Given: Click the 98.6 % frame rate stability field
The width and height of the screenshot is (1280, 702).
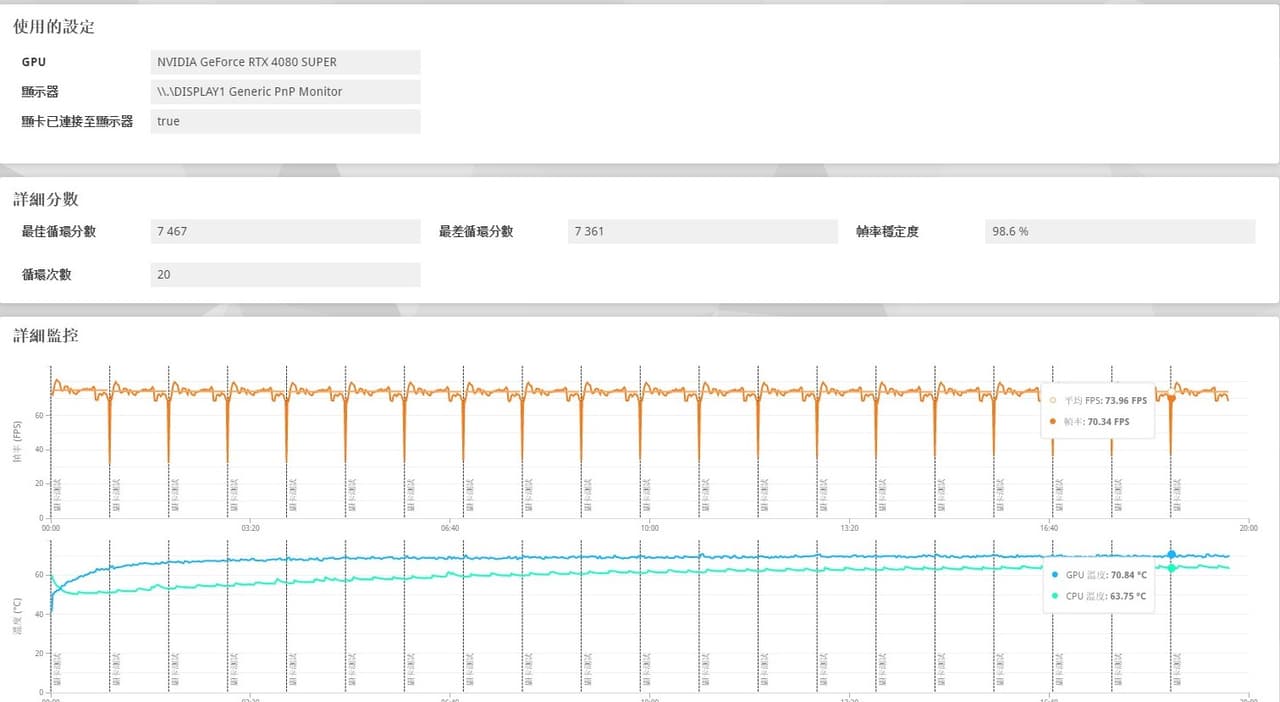Looking at the screenshot, I should pyautogui.click(x=1120, y=231).
